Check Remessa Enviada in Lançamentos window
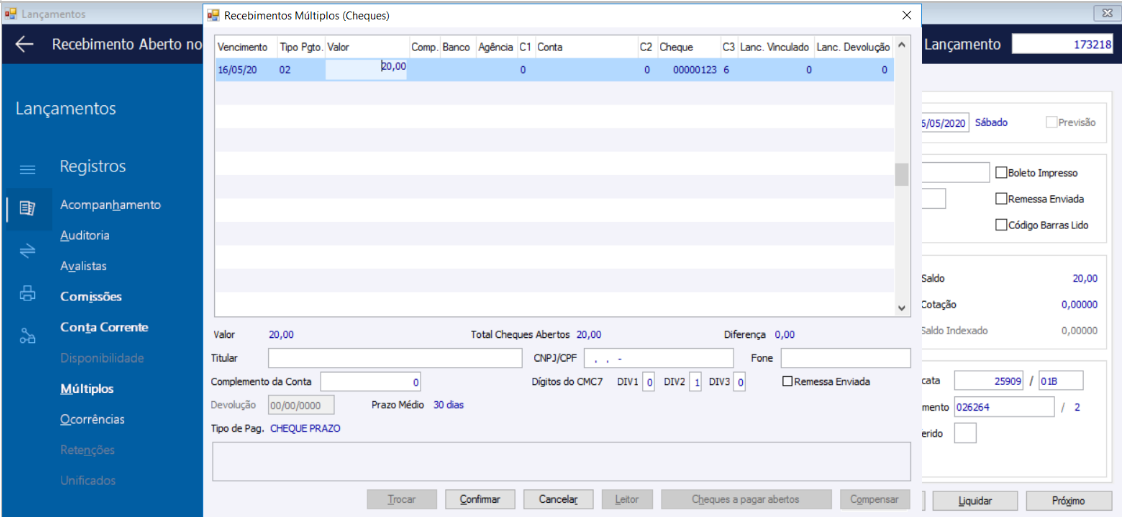1122x517 pixels. click(1001, 199)
